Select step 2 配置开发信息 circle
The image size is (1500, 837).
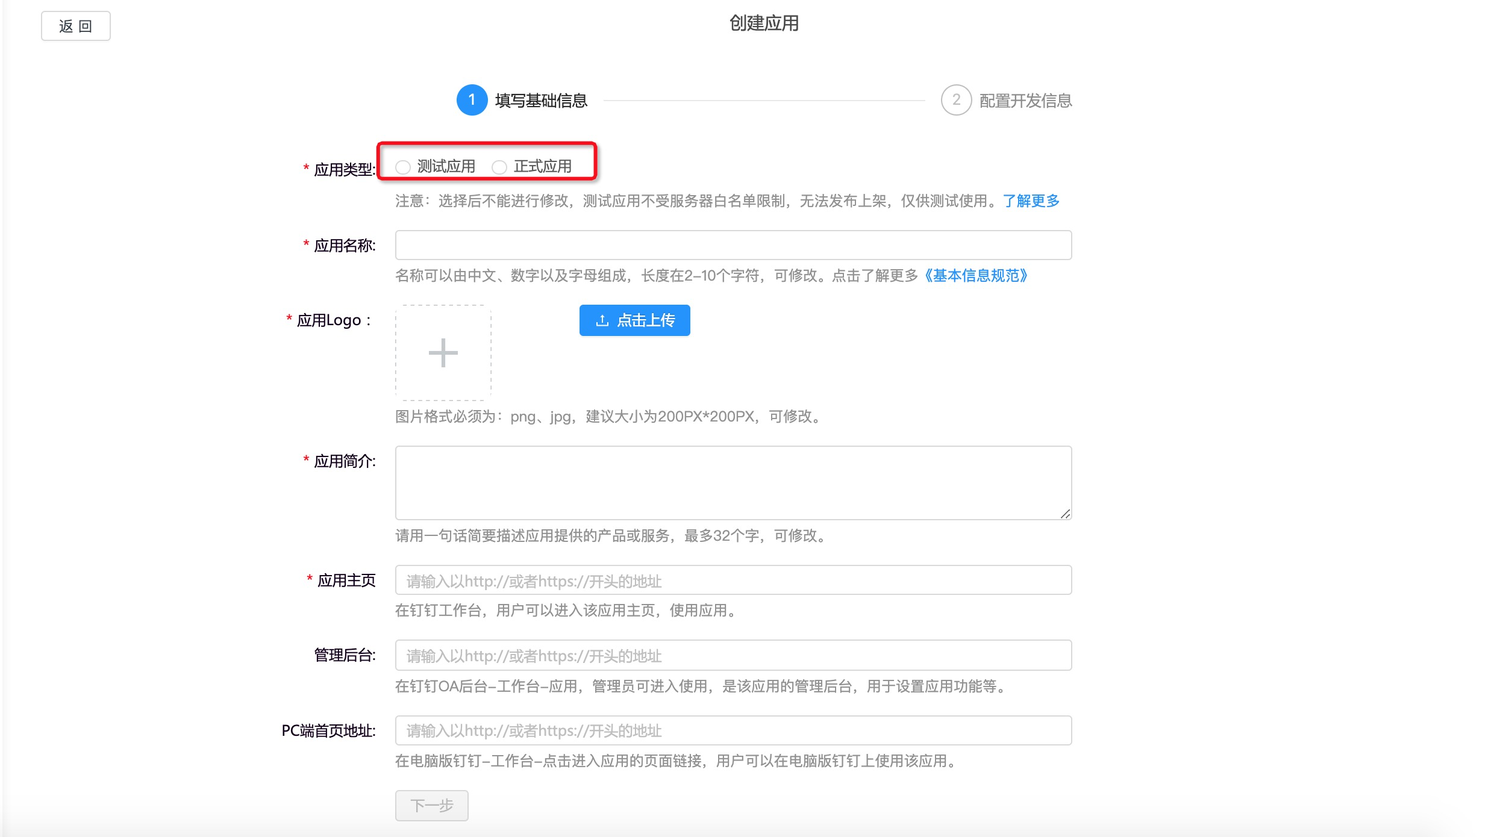[956, 100]
